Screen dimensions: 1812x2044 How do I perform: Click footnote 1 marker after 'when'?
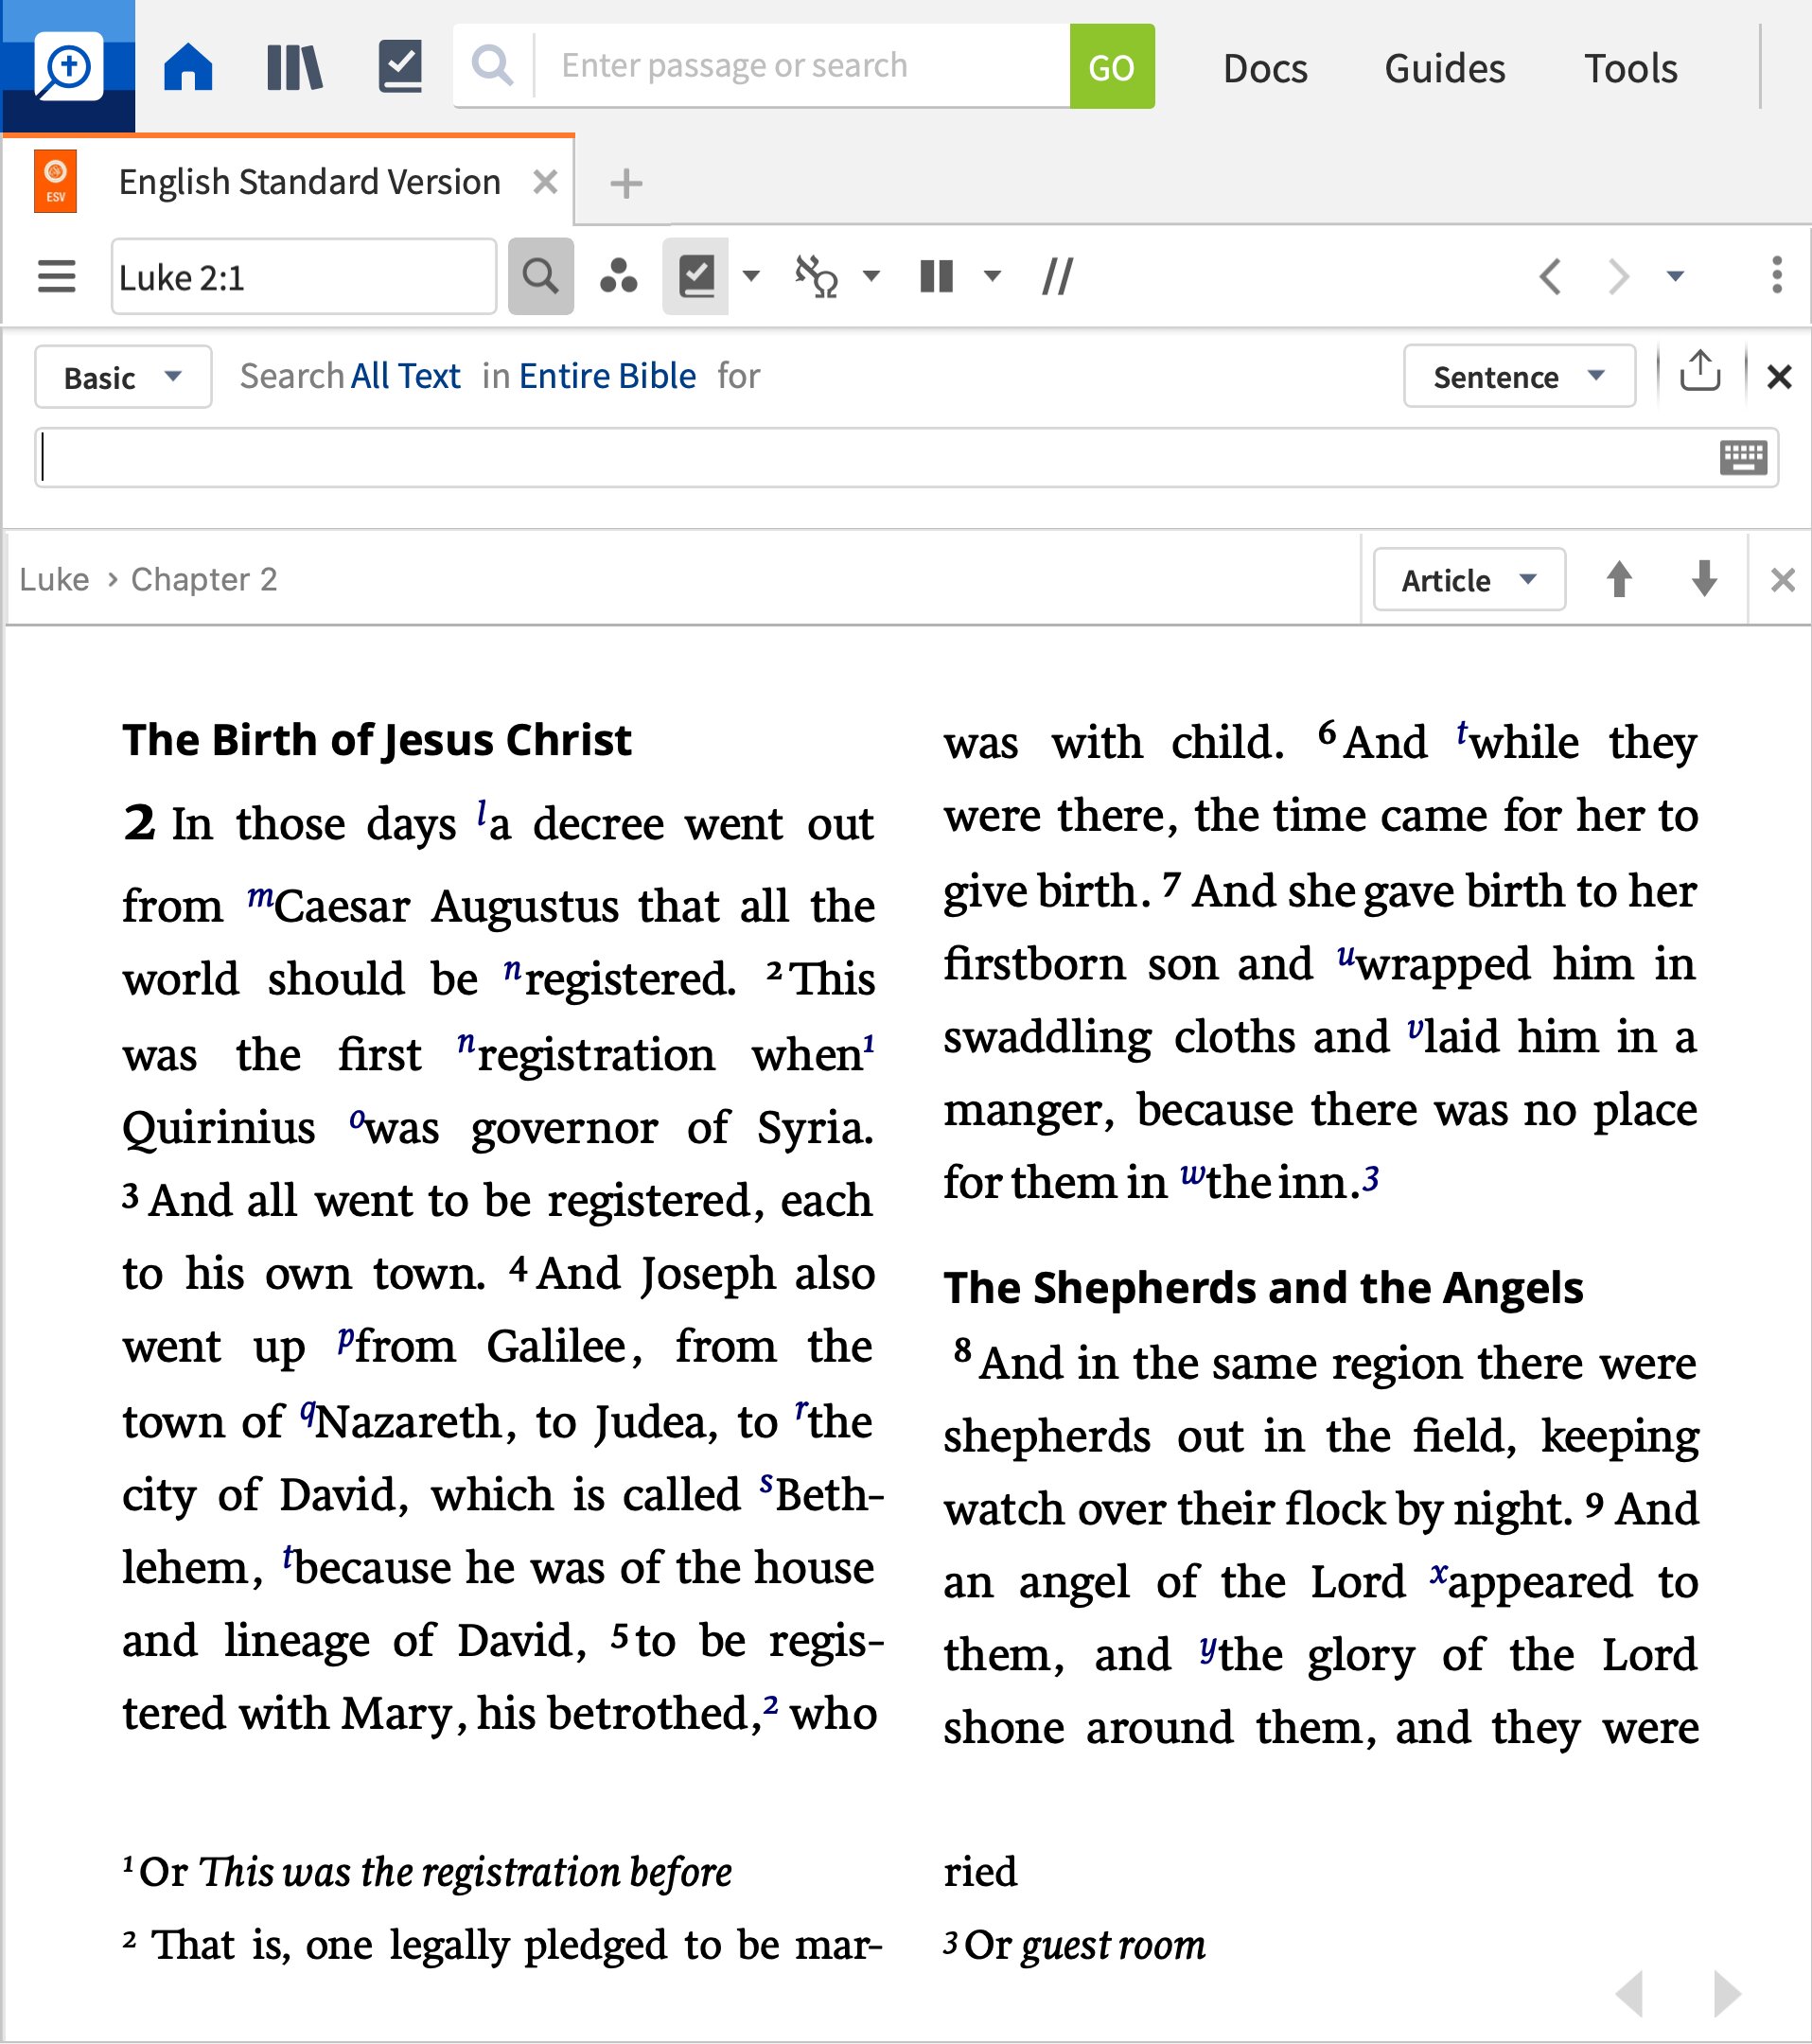[x=869, y=1043]
